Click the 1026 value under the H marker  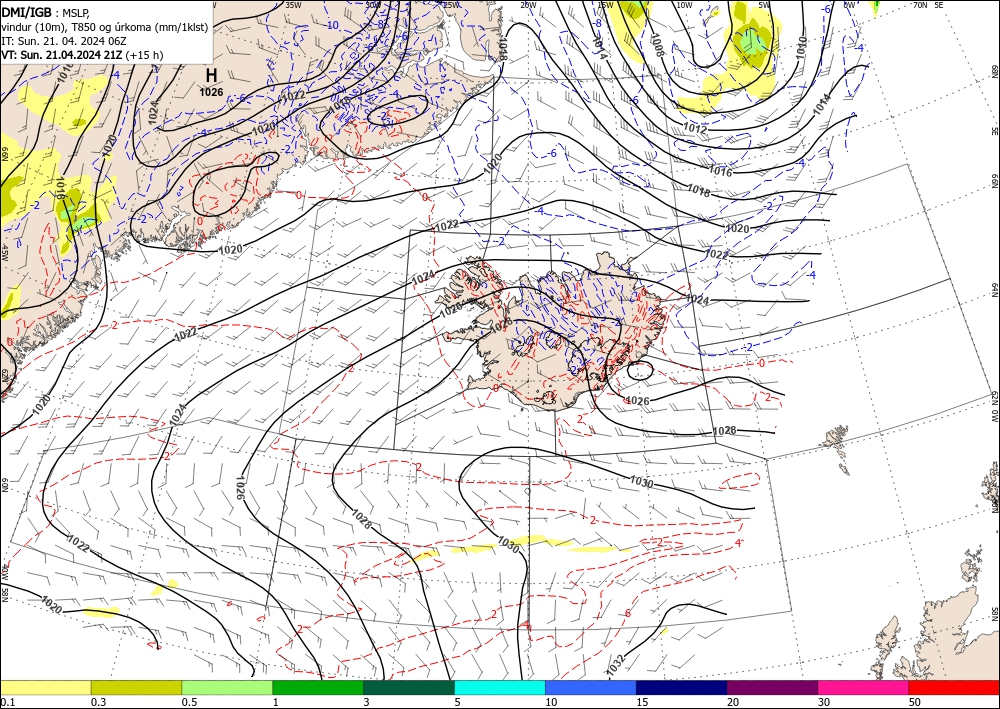tap(211, 92)
